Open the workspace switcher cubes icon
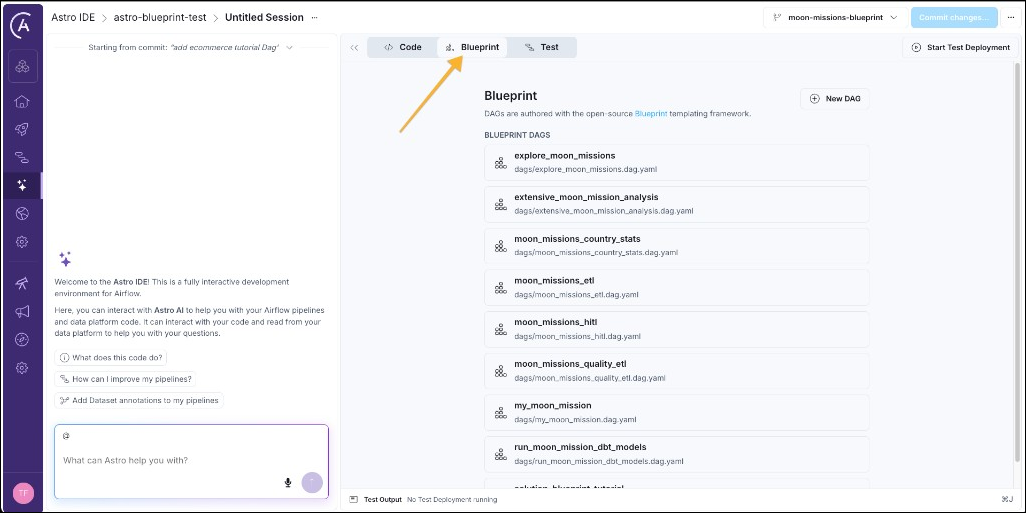Screen dimensions: 1026x513 22,66
